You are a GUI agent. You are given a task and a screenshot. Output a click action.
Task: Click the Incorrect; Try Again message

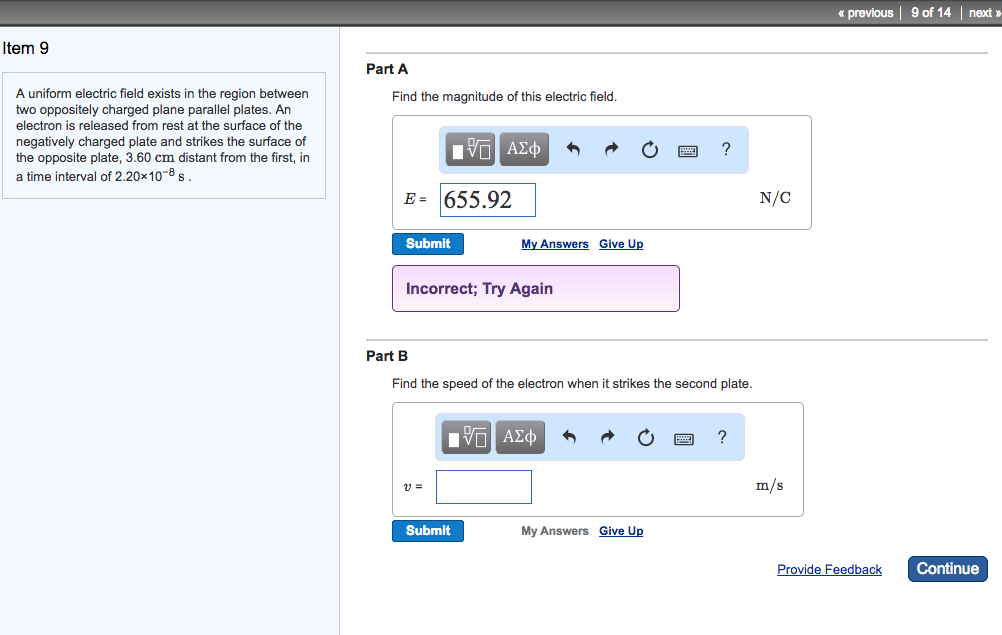pyautogui.click(x=536, y=289)
